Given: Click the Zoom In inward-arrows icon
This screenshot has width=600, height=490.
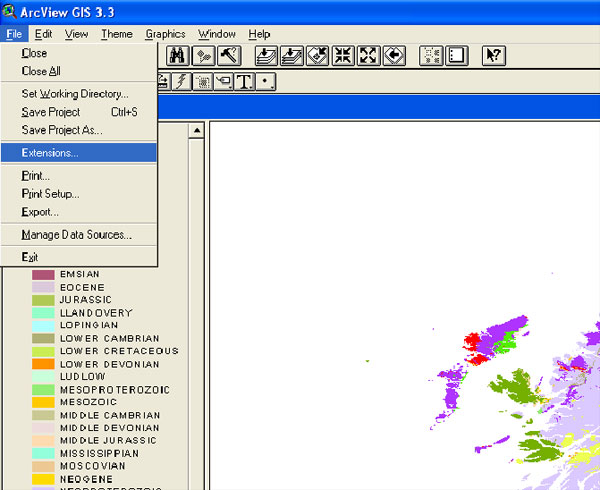Looking at the screenshot, I should [343, 56].
